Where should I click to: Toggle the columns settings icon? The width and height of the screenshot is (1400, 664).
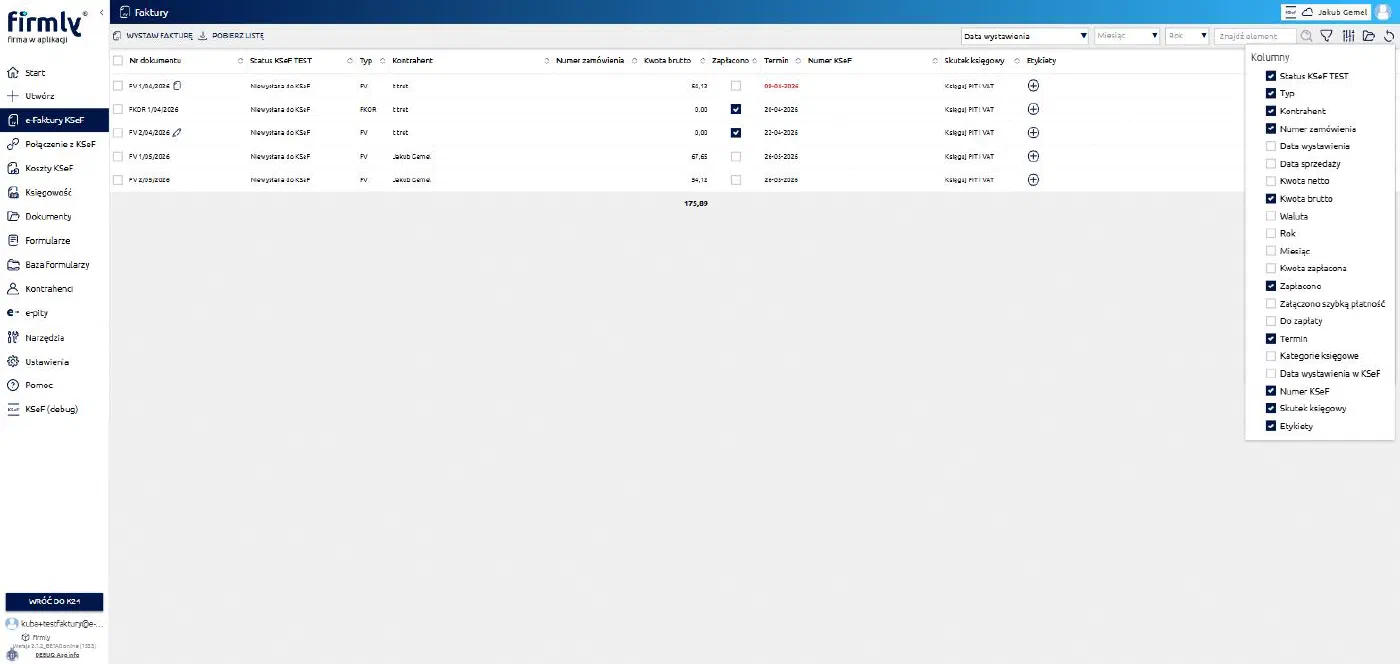1348,36
